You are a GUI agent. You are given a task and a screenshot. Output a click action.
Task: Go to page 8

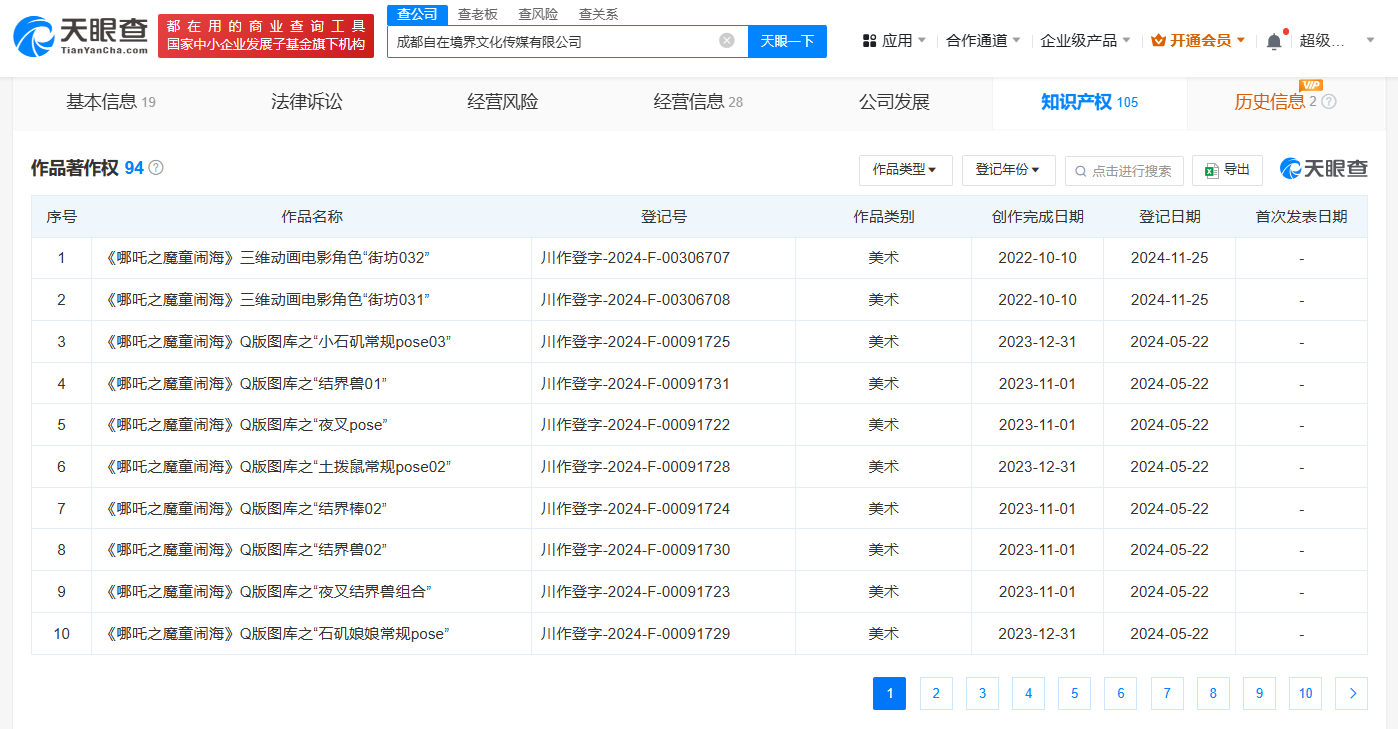(x=1213, y=694)
